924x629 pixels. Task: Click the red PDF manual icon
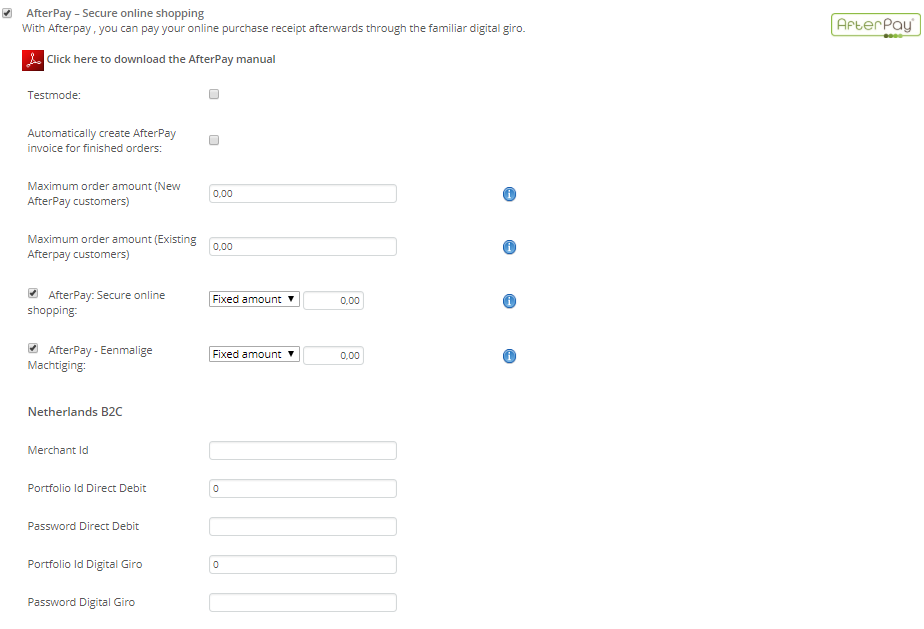coord(32,60)
